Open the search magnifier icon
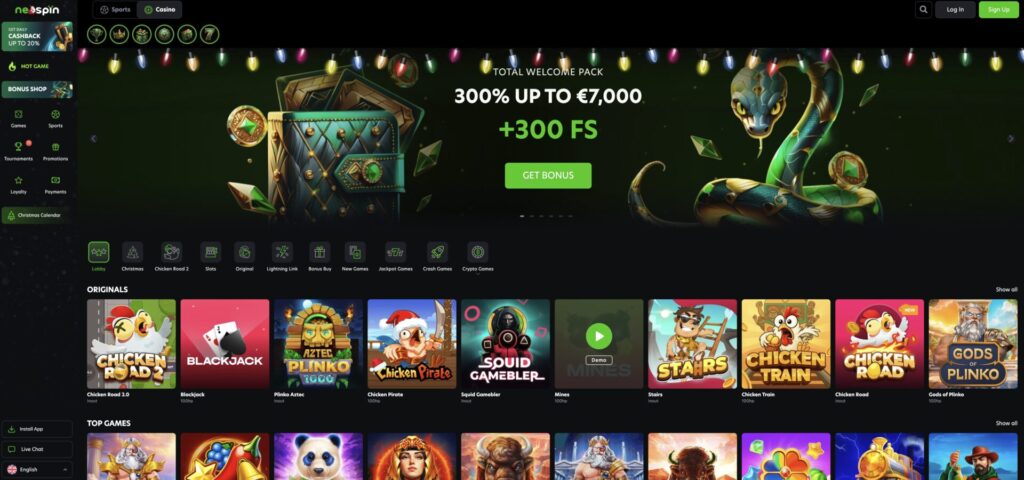Screen dimensions: 1024x480 point(923,10)
